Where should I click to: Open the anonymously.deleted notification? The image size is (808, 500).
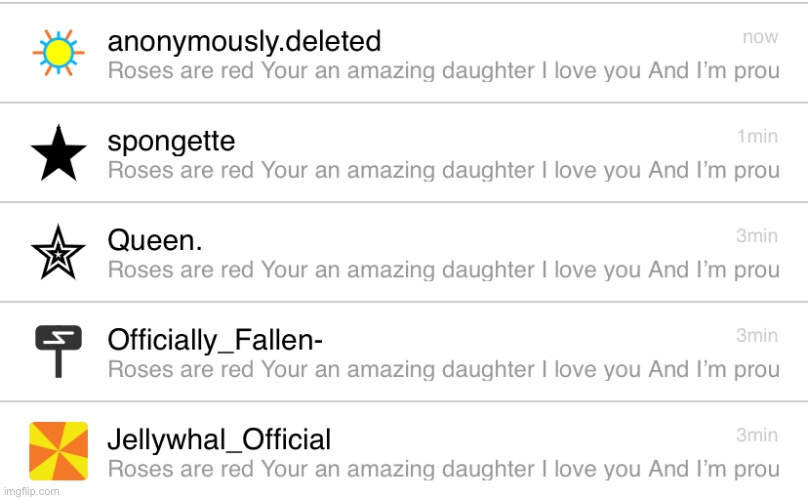(404, 53)
